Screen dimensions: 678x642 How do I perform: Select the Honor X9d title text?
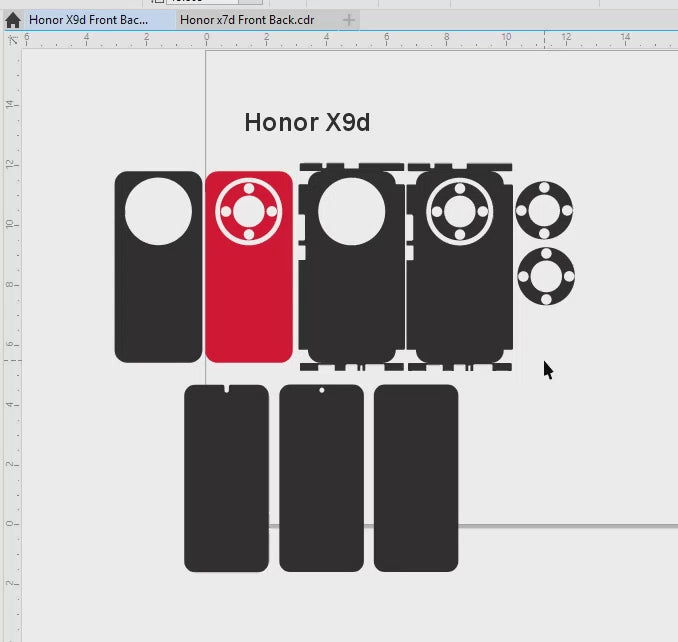point(307,123)
